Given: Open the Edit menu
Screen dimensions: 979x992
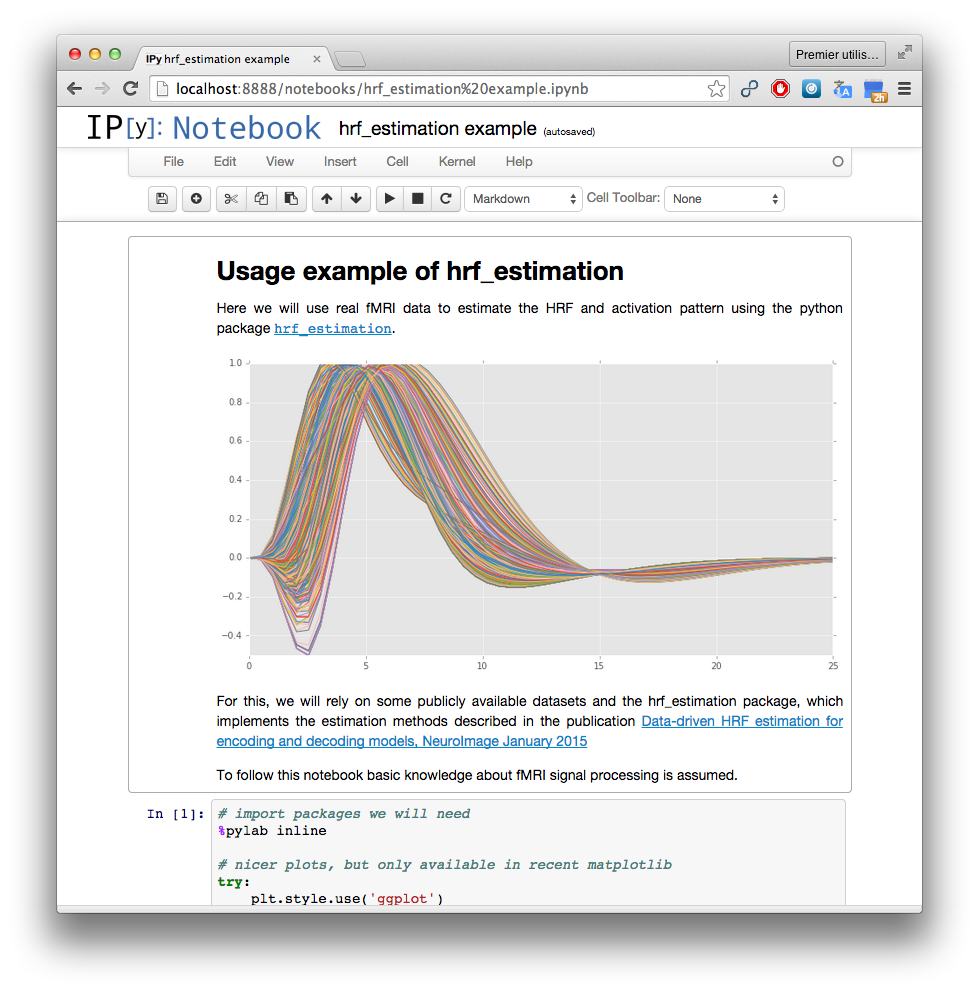Looking at the screenshot, I should [225, 161].
